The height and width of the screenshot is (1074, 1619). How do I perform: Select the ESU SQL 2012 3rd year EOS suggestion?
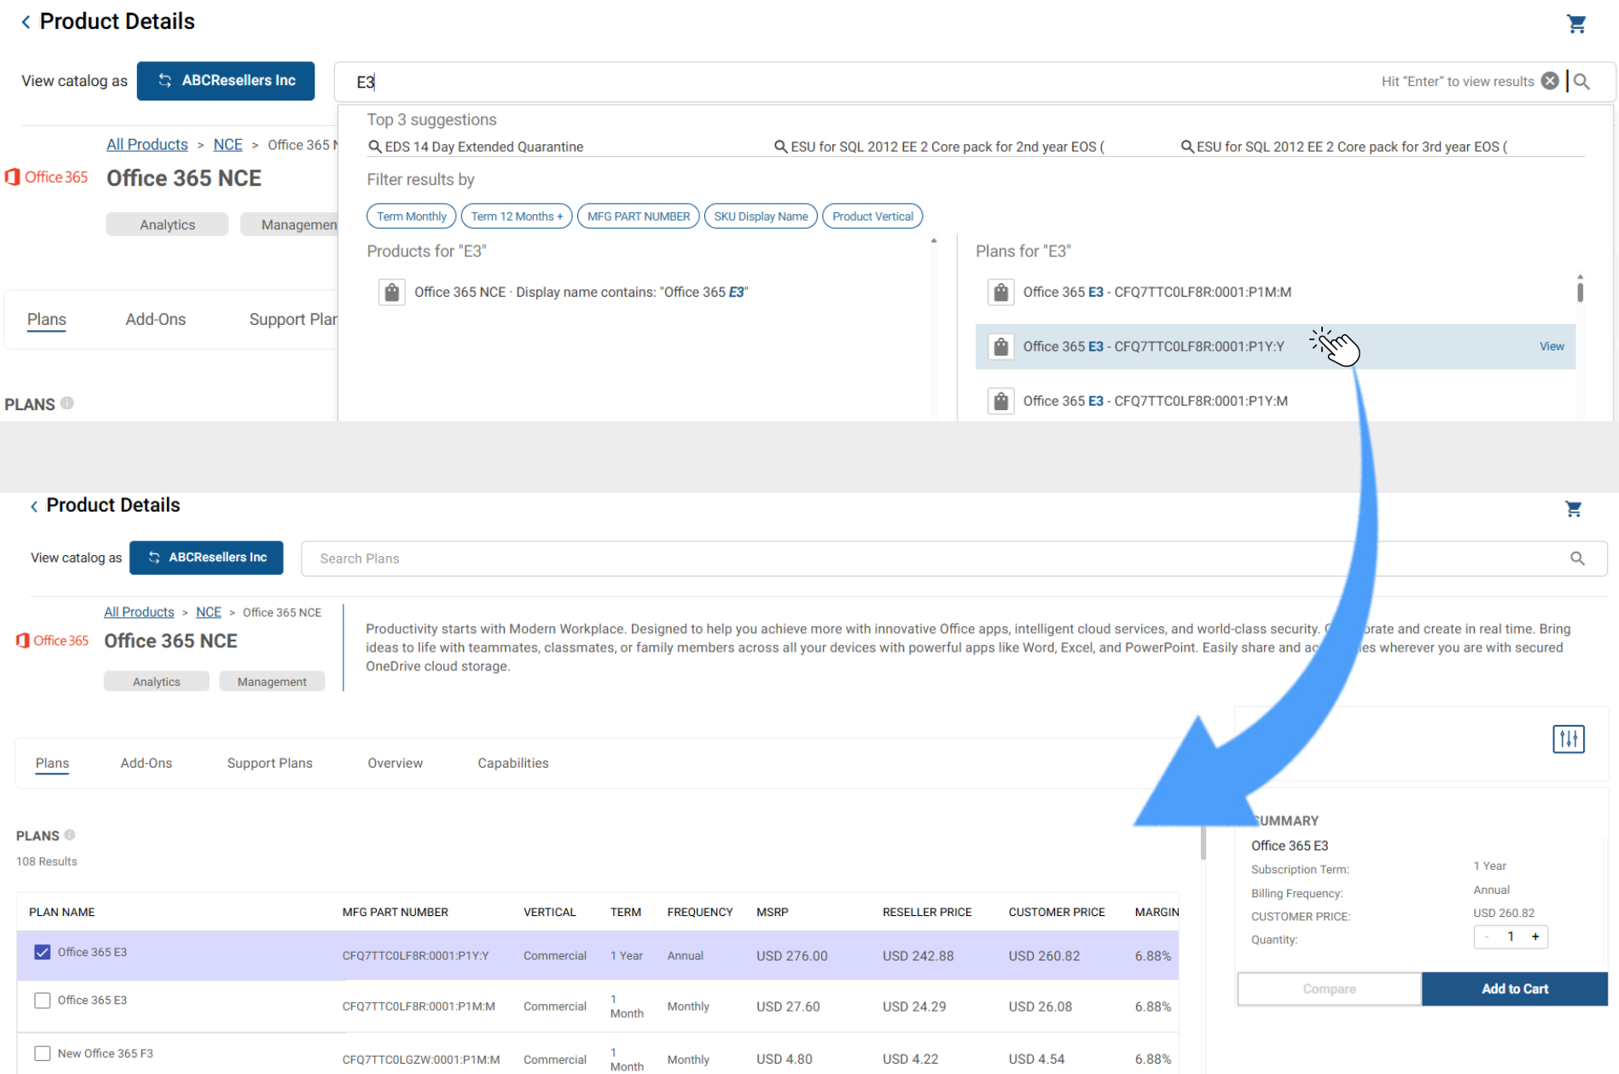point(1344,147)
